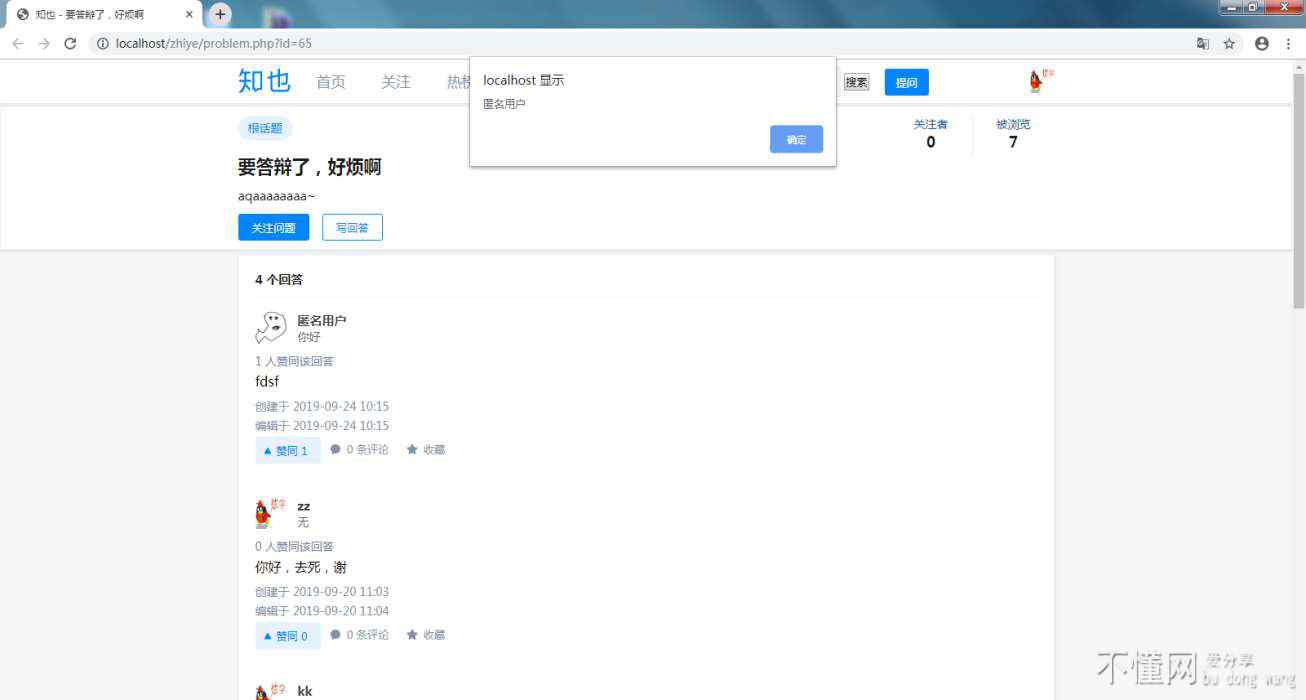The width and height of the screenshot is (1306, 700).
Task: Expand comments on the fdsf answer
Action: coord(360,450)
